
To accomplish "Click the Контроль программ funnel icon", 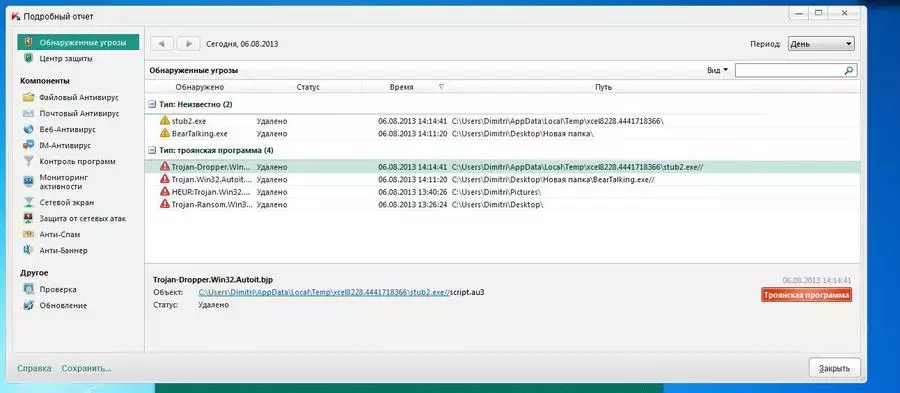I will tap(29, 162).
